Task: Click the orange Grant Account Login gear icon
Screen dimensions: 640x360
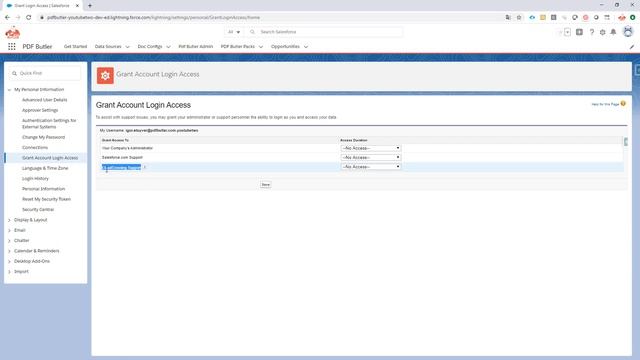Action: [105, 76]
